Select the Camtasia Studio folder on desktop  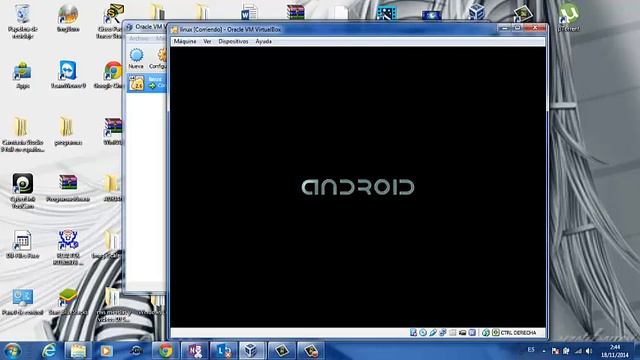pyautogui.click(x=22, y=134)
